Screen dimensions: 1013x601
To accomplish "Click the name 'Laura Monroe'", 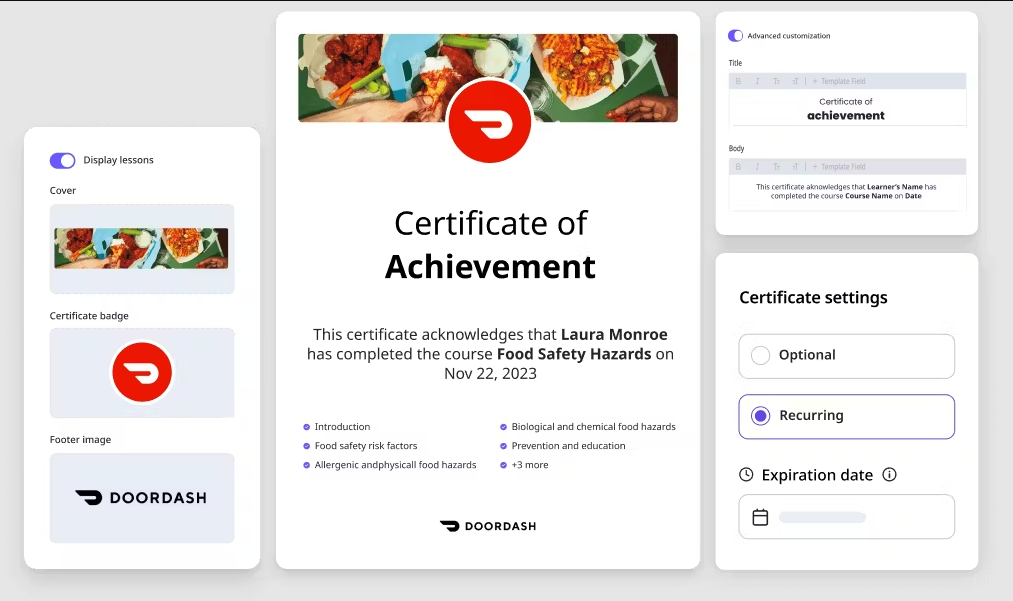I will (x=614, y=335).
